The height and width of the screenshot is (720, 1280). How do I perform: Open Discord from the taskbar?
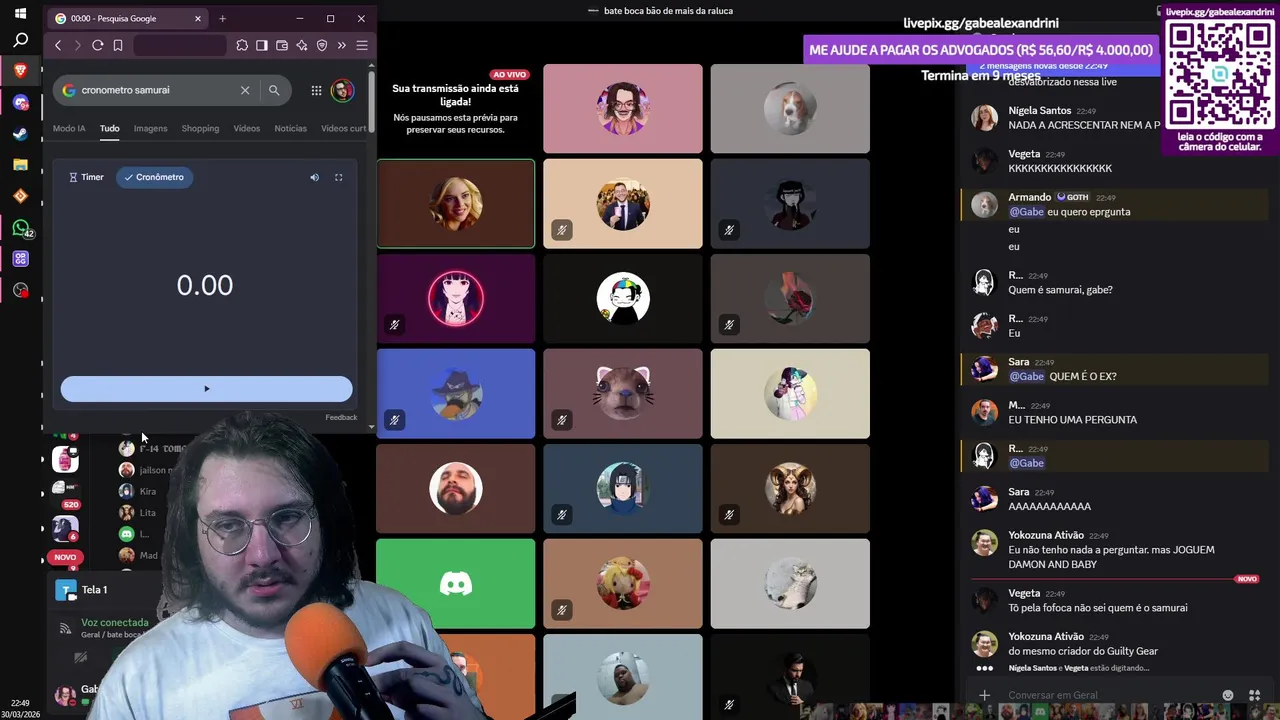pyautogui.click(x=20, y=102)
